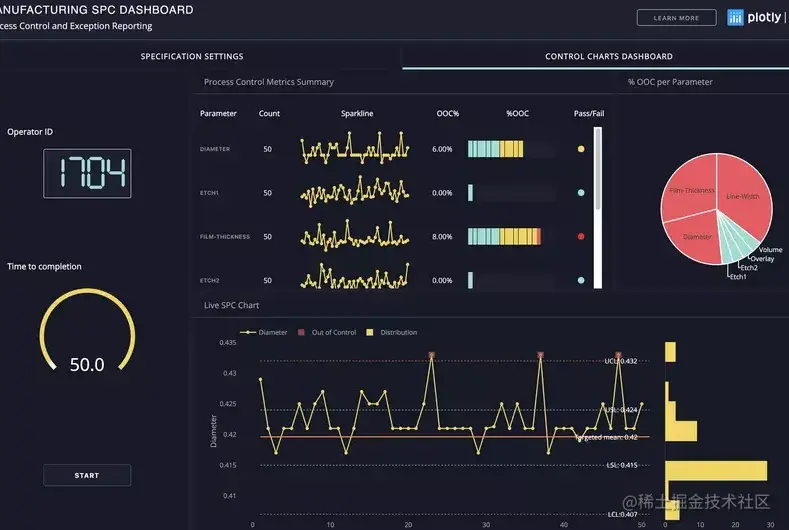Screen dimensions: 789x530
Task: Click the Diameter yellow pass/fail indicator dot
Action: [x=581, y=149]
